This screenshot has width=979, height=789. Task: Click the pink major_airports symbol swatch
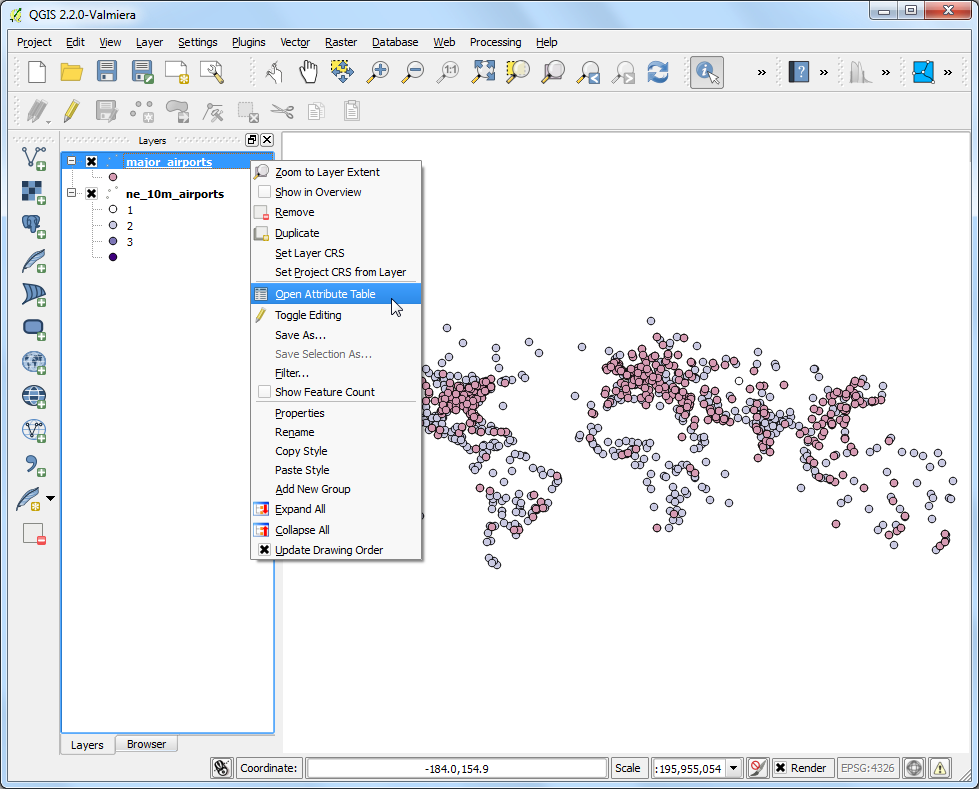pyautogui.click(x=113, y=177)
